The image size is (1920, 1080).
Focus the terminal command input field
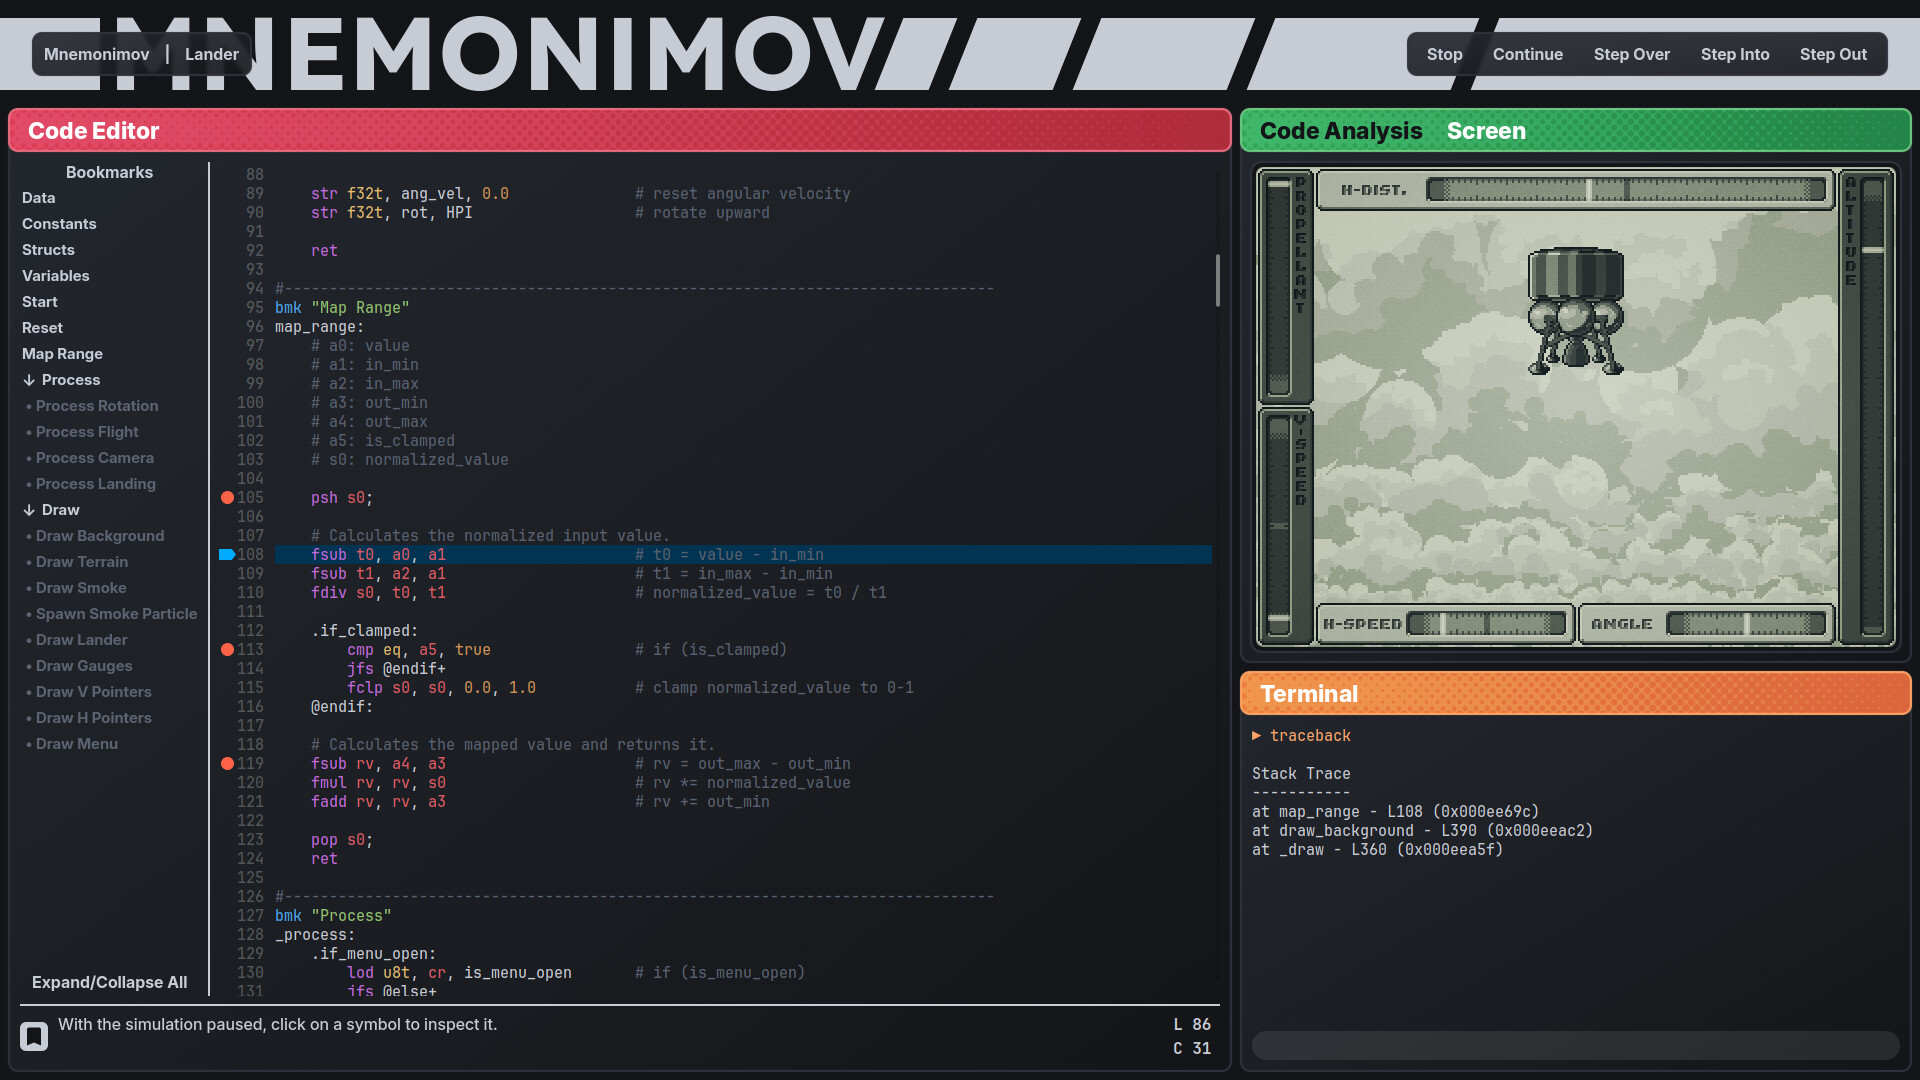1575,1045
